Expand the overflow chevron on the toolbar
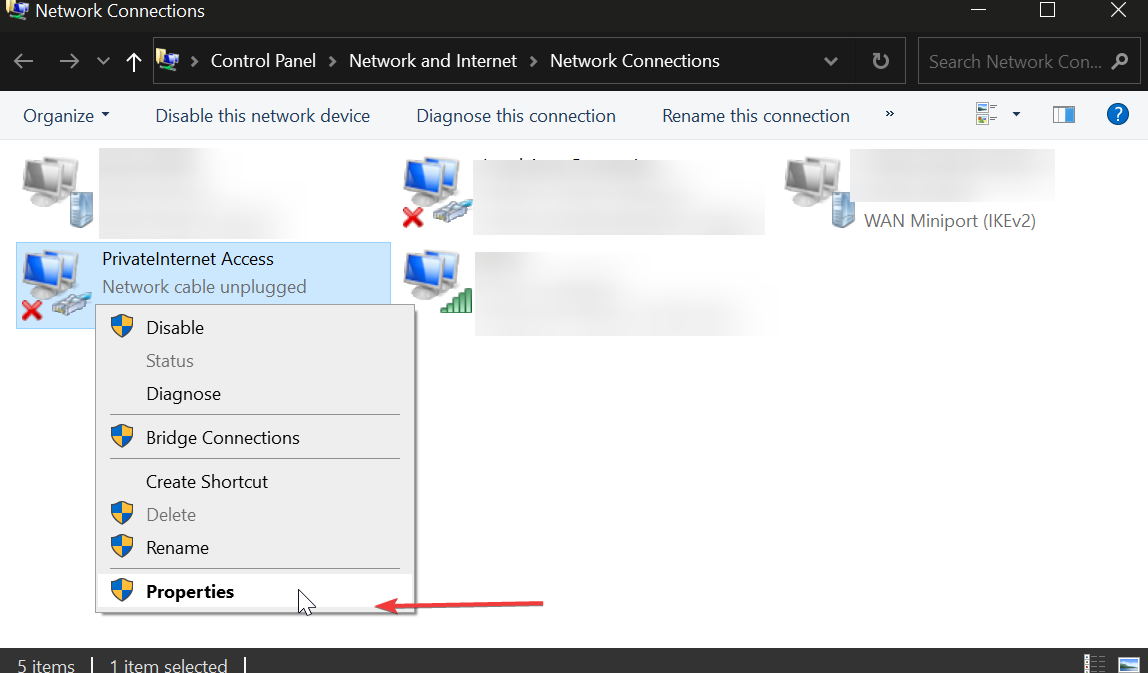 coord(889,115)
